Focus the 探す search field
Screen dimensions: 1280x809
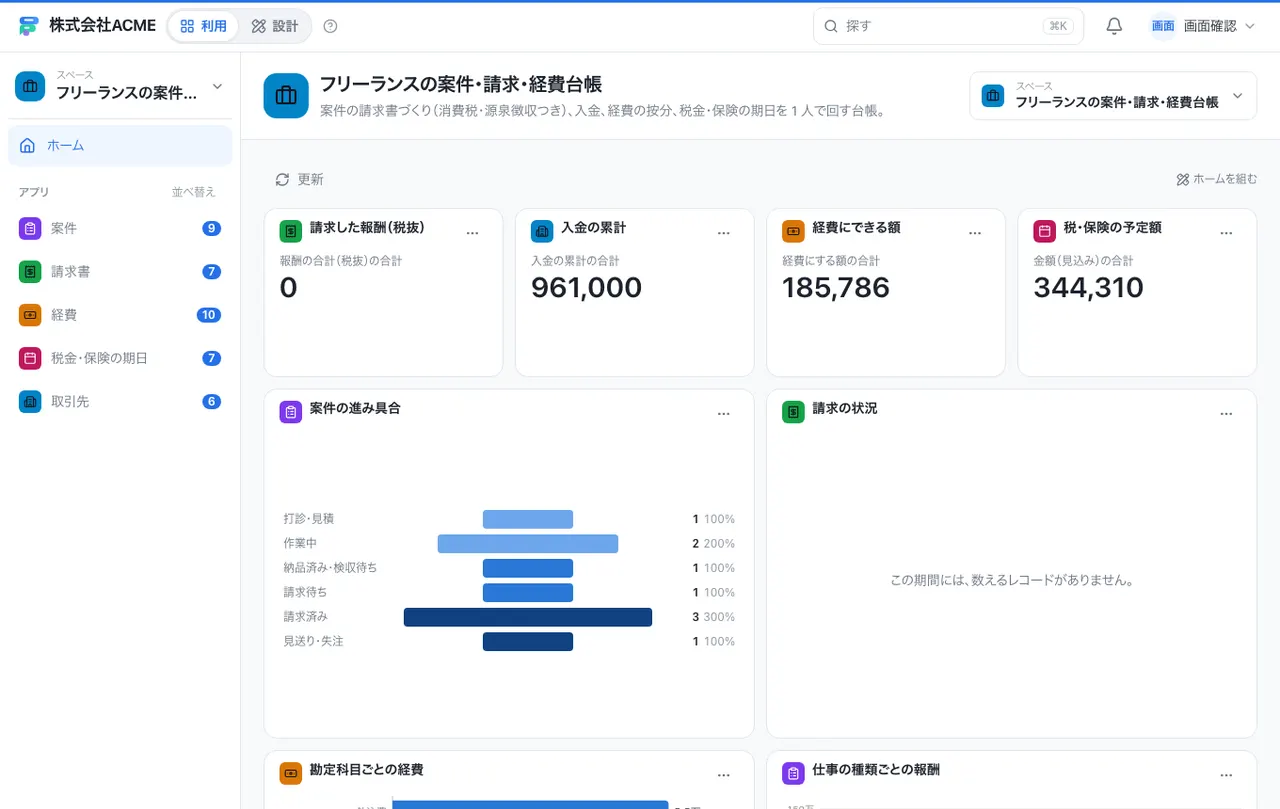948,26
